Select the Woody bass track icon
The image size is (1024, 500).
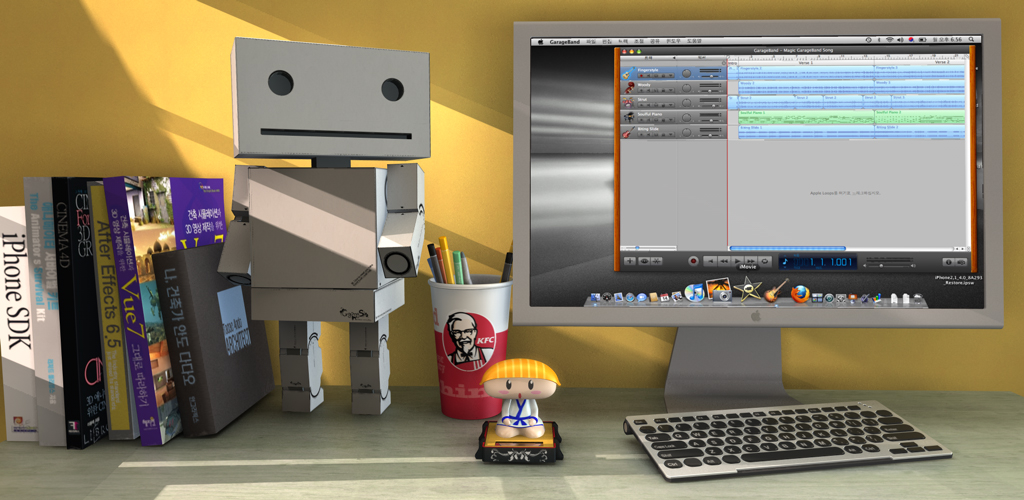coord(628,88)
